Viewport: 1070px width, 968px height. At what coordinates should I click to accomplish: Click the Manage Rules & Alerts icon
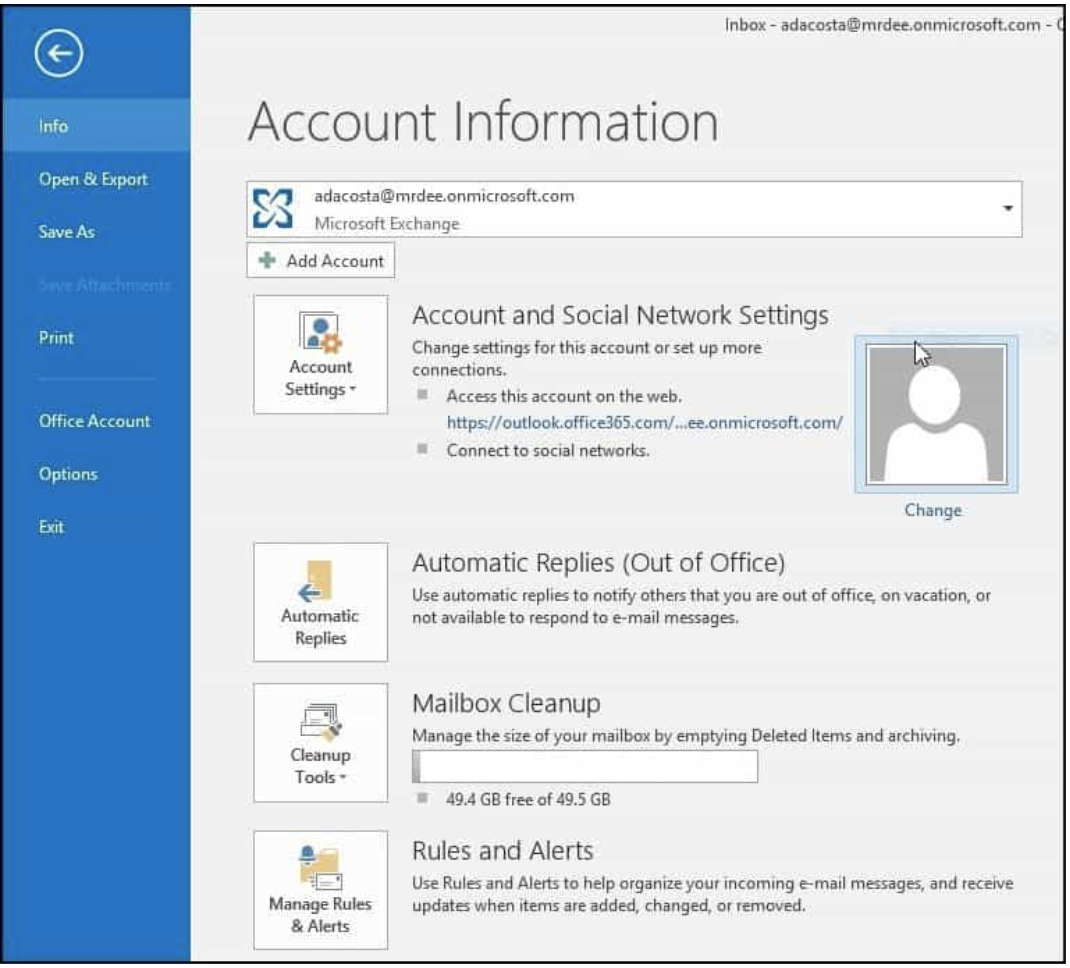(320, 867)
